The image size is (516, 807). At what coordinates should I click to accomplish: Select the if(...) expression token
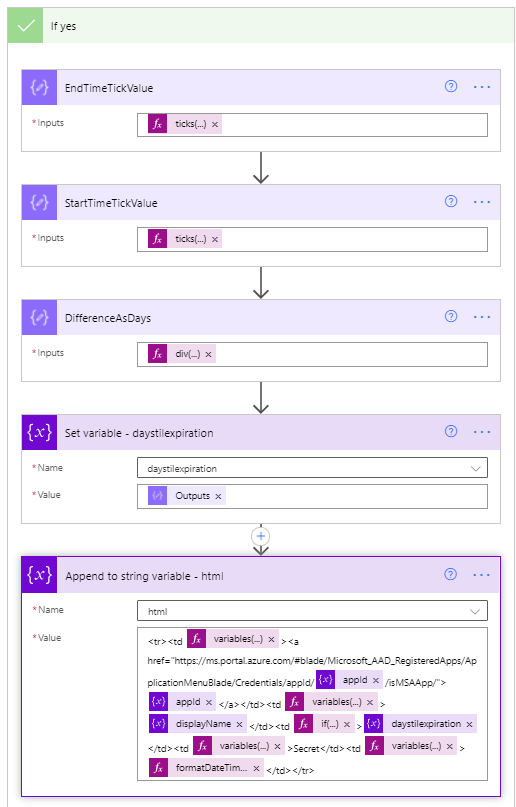(x=324, y=724)
